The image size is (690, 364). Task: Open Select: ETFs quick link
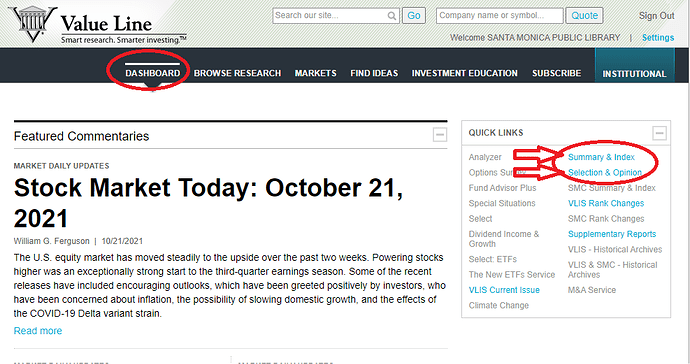click(493, 259)
